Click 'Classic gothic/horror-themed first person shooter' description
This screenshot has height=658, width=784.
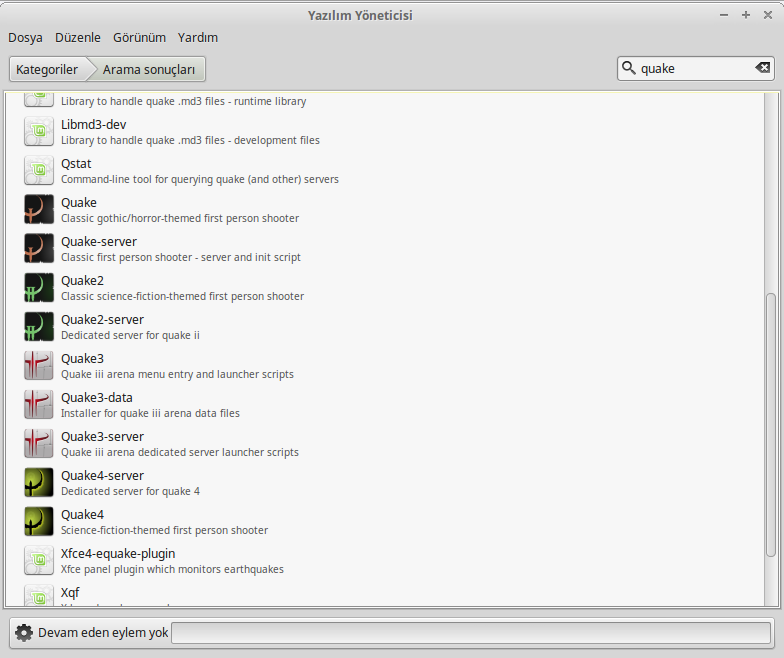click(x=180, y=218)
